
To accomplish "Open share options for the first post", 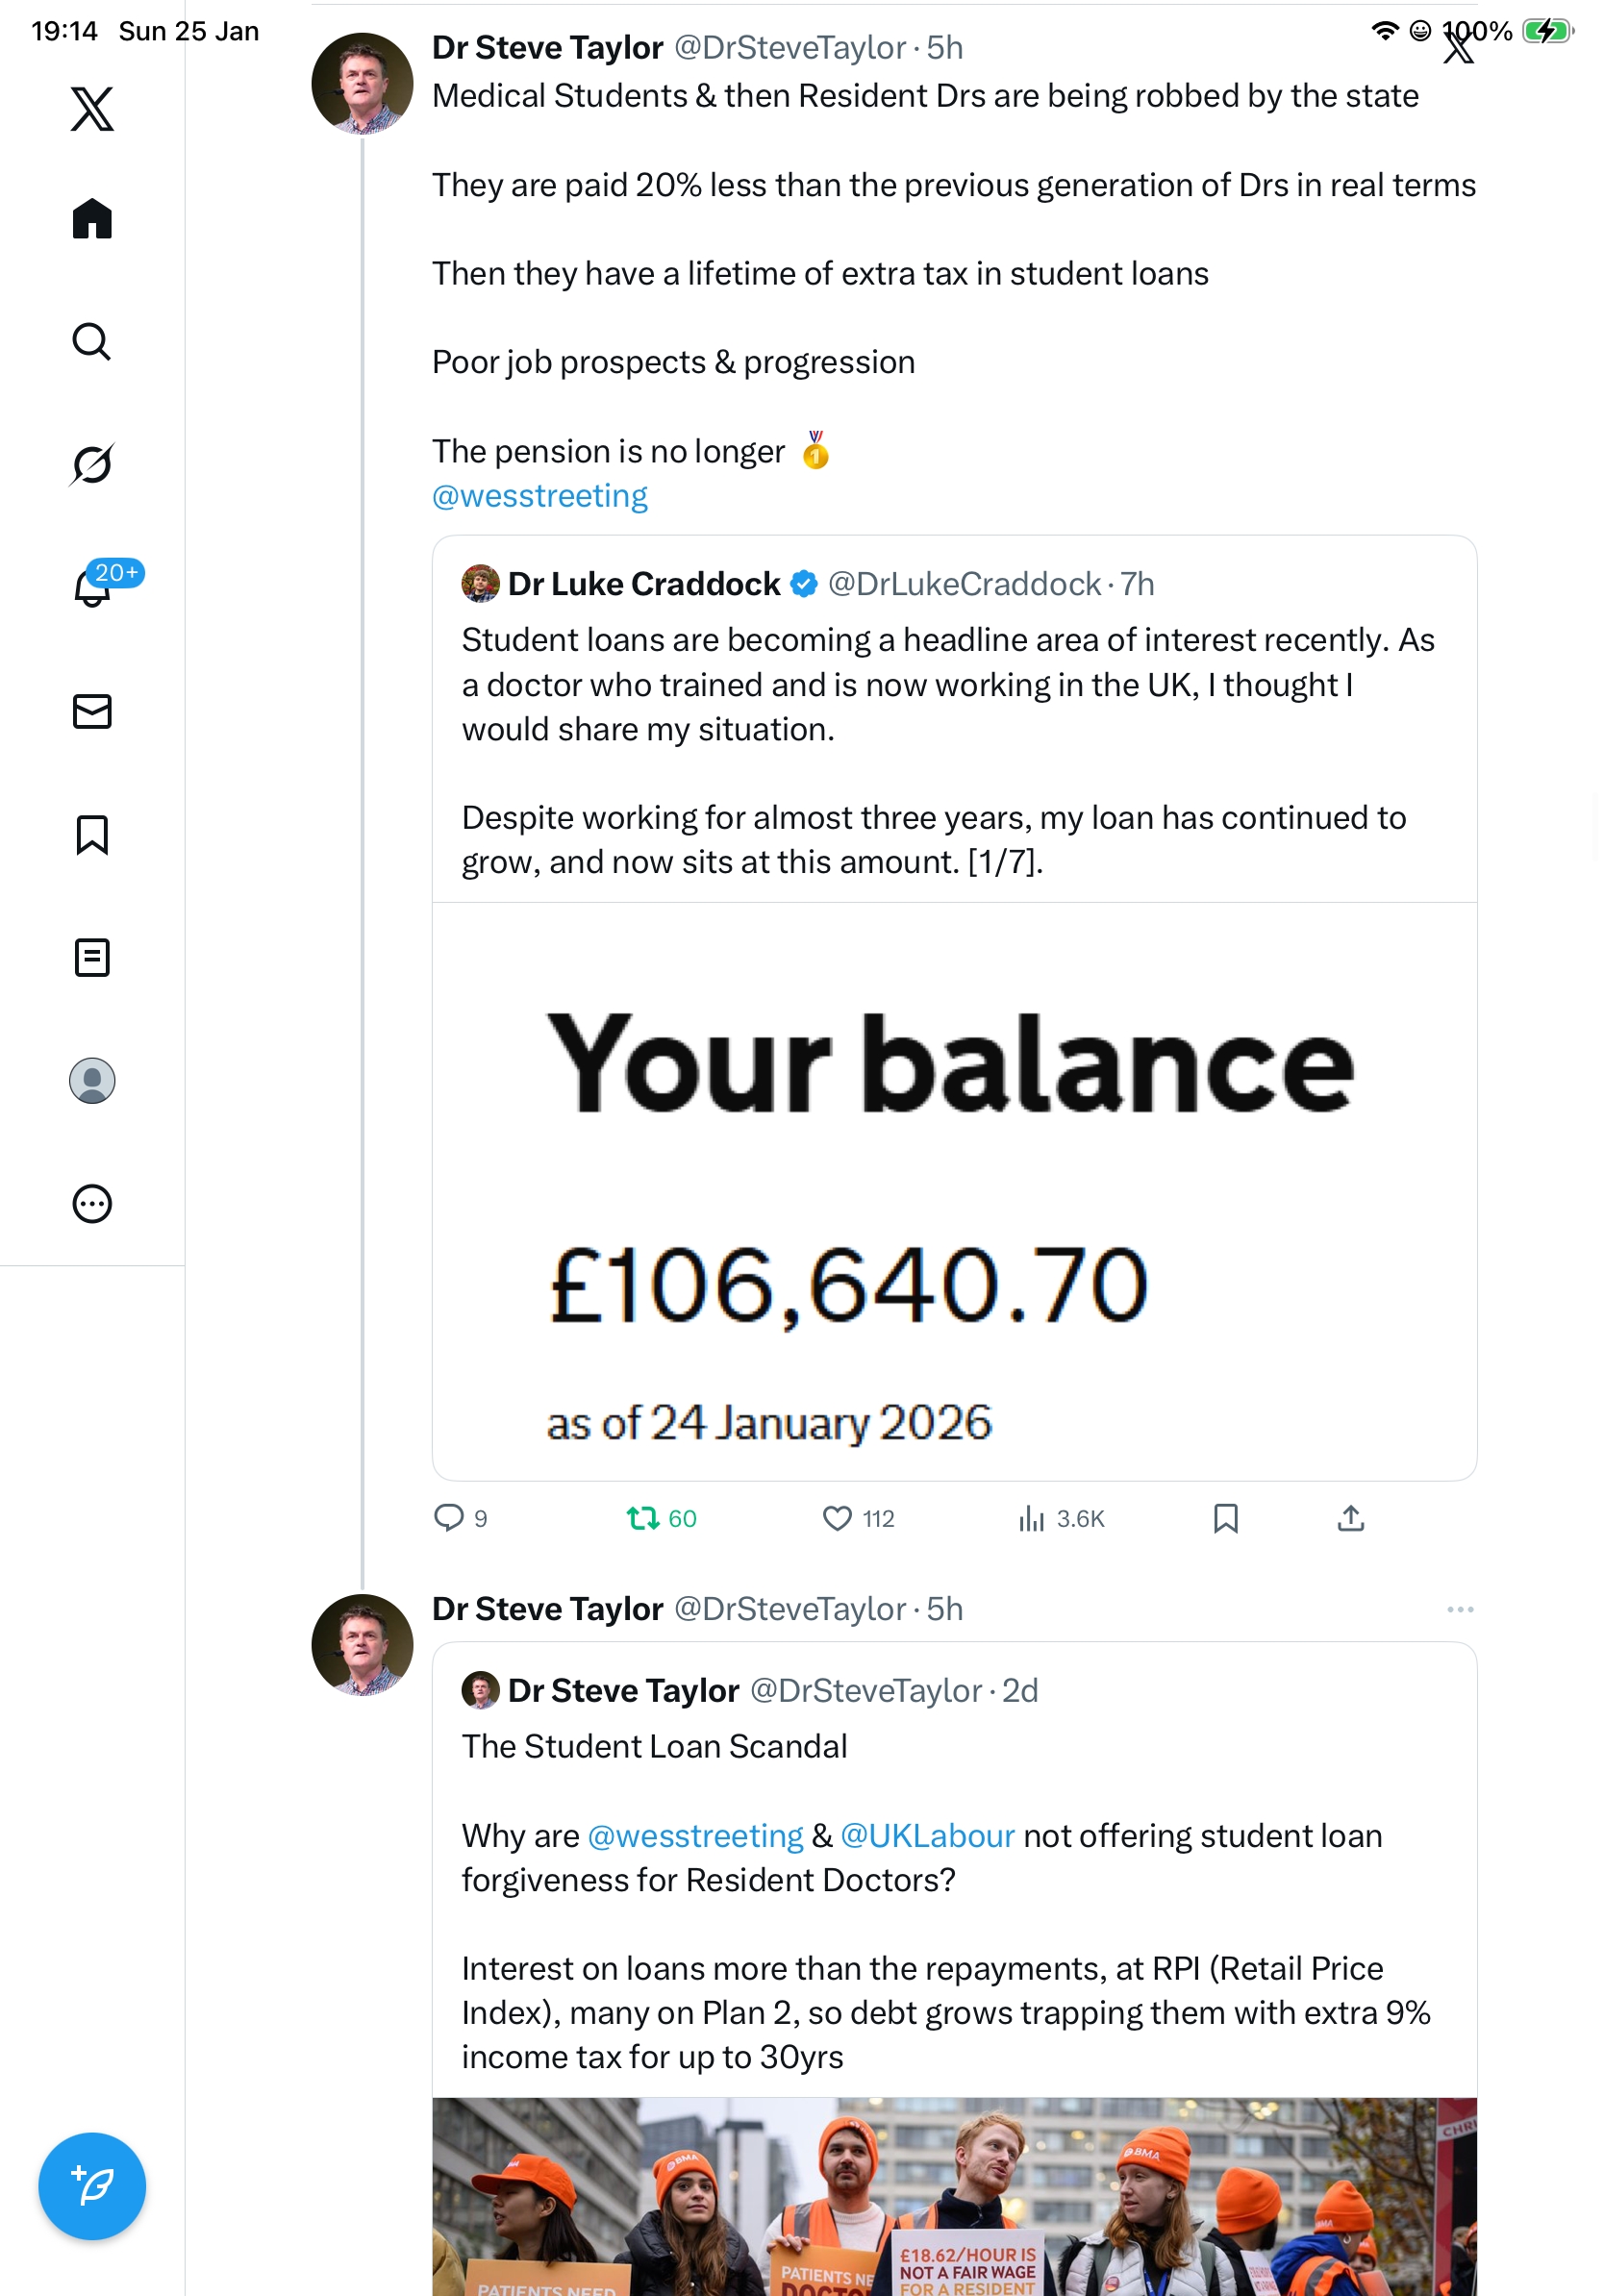I will pos(1350,1518).
